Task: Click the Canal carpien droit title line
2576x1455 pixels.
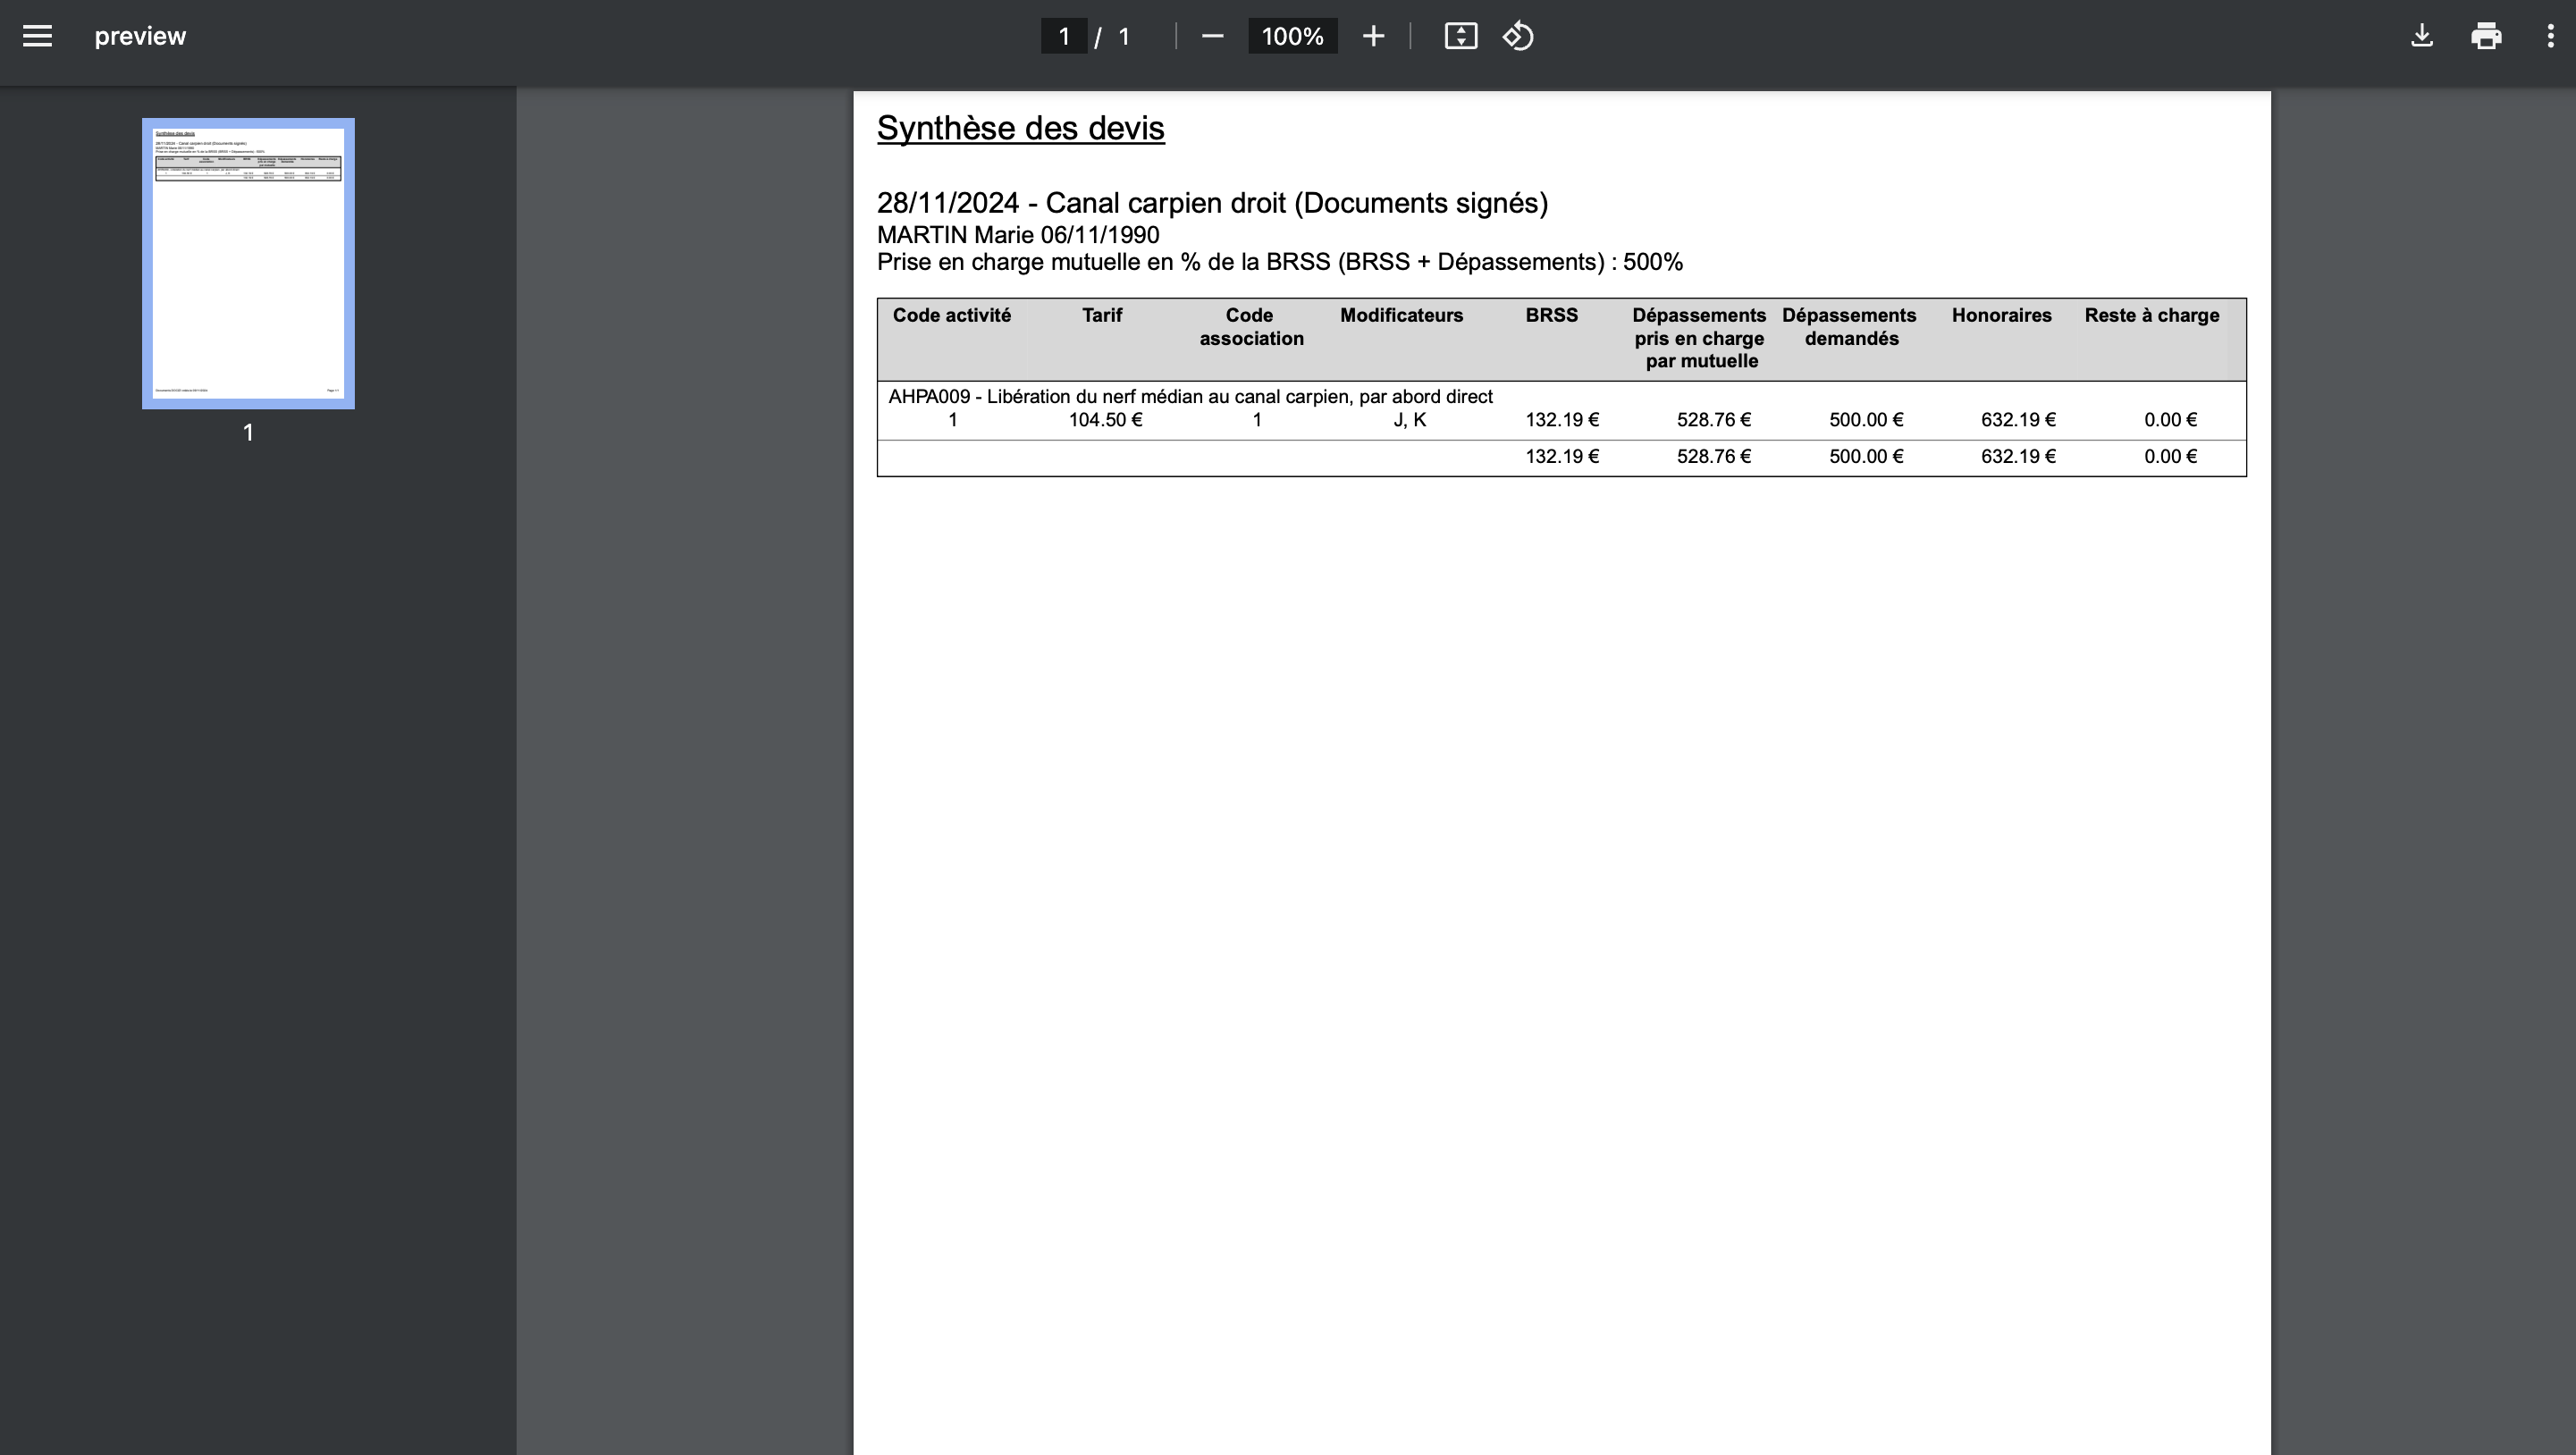Action: point(1212,203)
